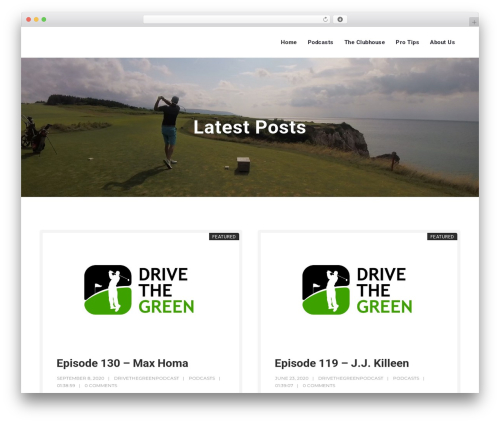
Task: Open 0 Comments link under Episode 119
Action: 319,385
